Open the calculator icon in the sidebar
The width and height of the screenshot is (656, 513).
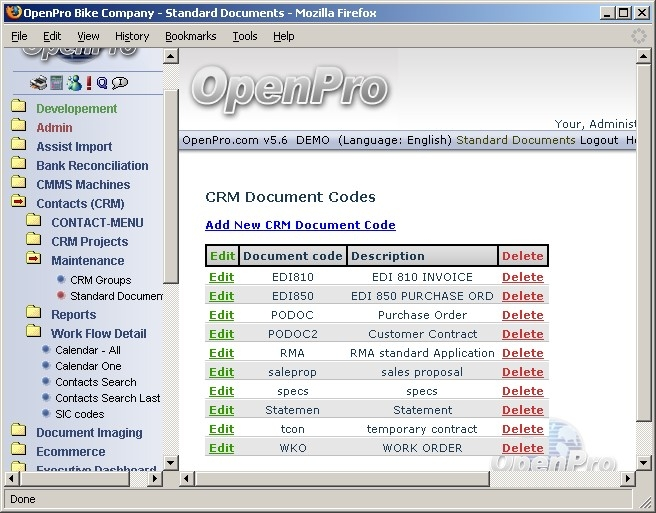[56, 83]
